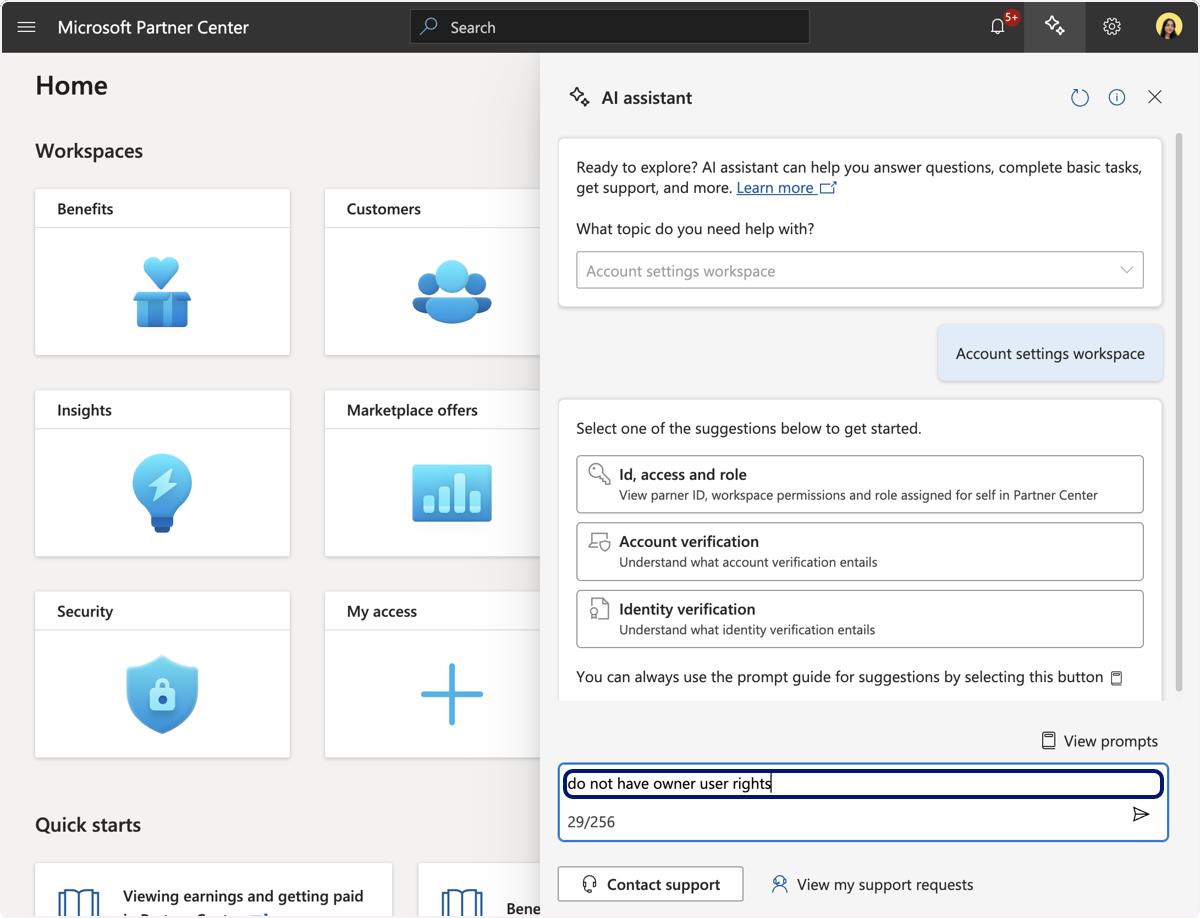Click the Workspaces heading
Screen dimensions: 1200x918
coord(89,151)
